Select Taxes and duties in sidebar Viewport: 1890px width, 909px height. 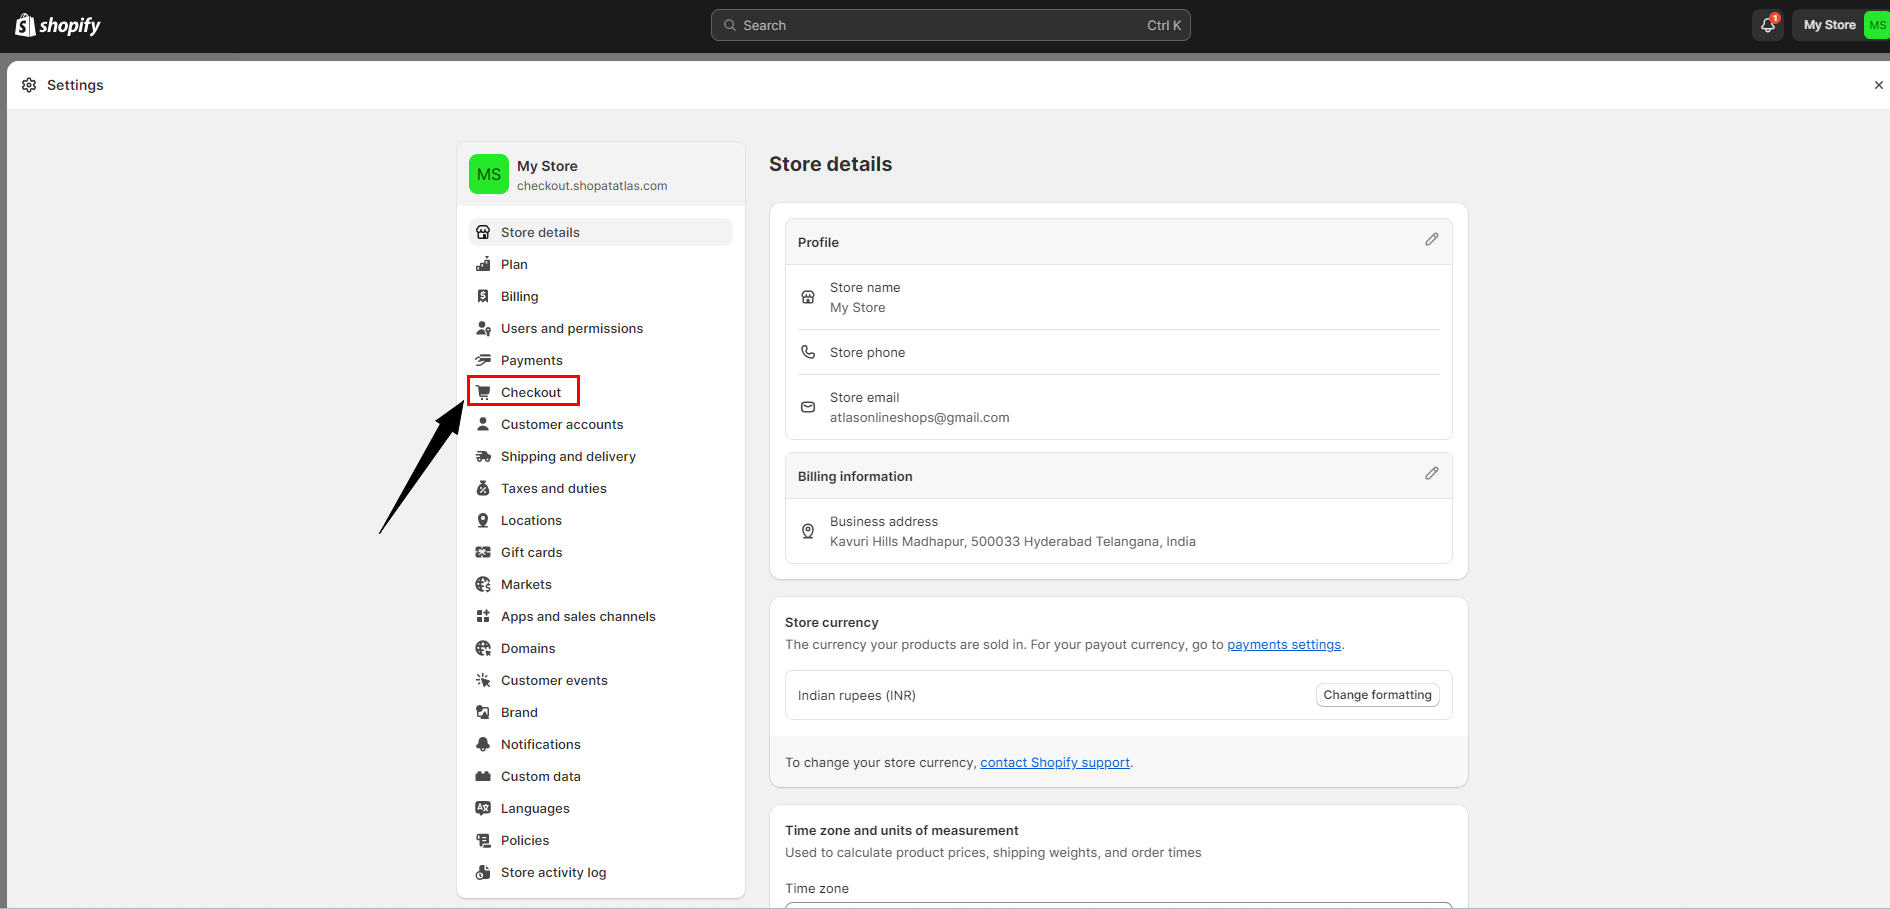[x=553, y=488]
